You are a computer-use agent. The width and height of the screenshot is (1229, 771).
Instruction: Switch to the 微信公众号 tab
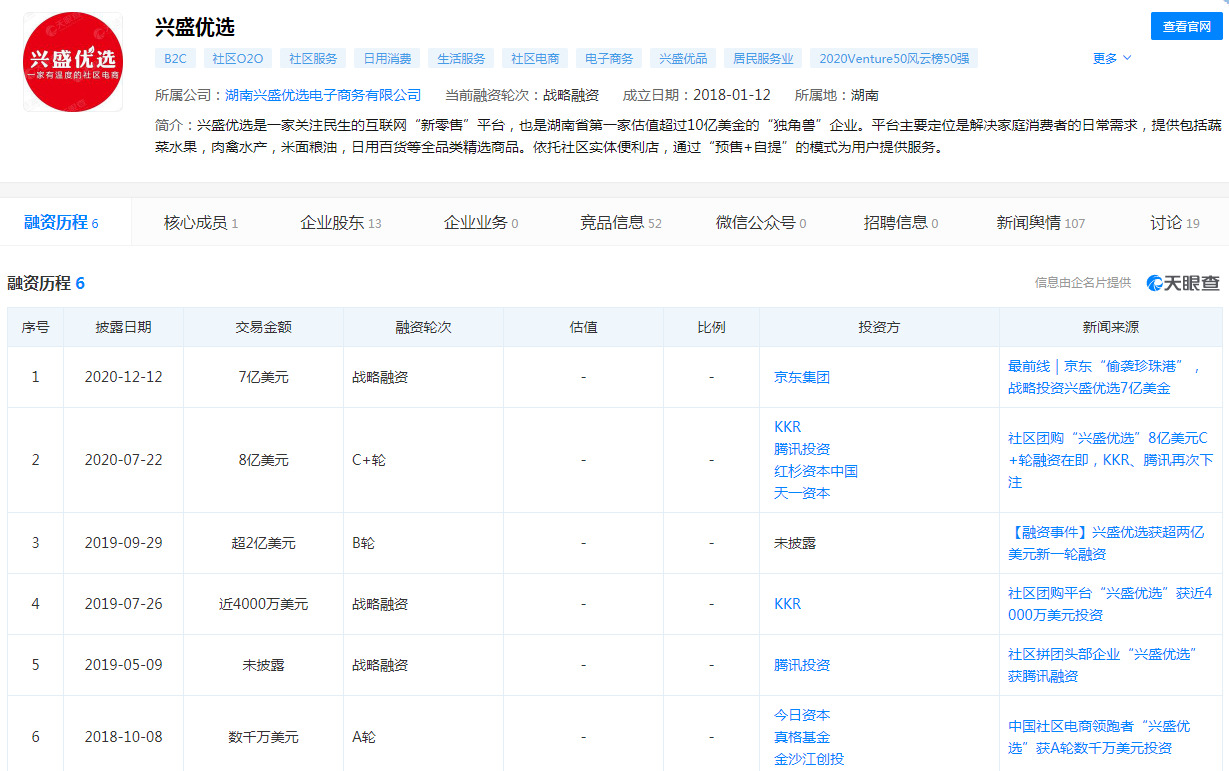[x=761, y=223]
